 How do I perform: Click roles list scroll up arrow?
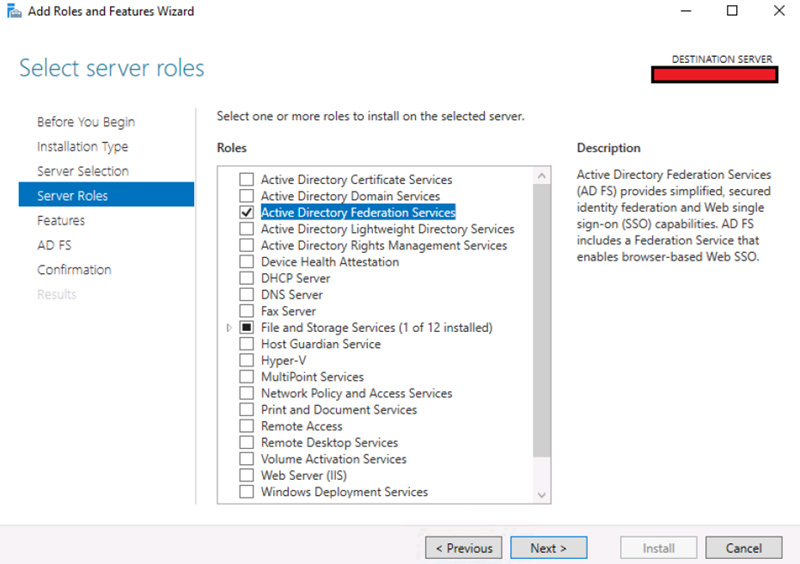[x=542, y=176]
